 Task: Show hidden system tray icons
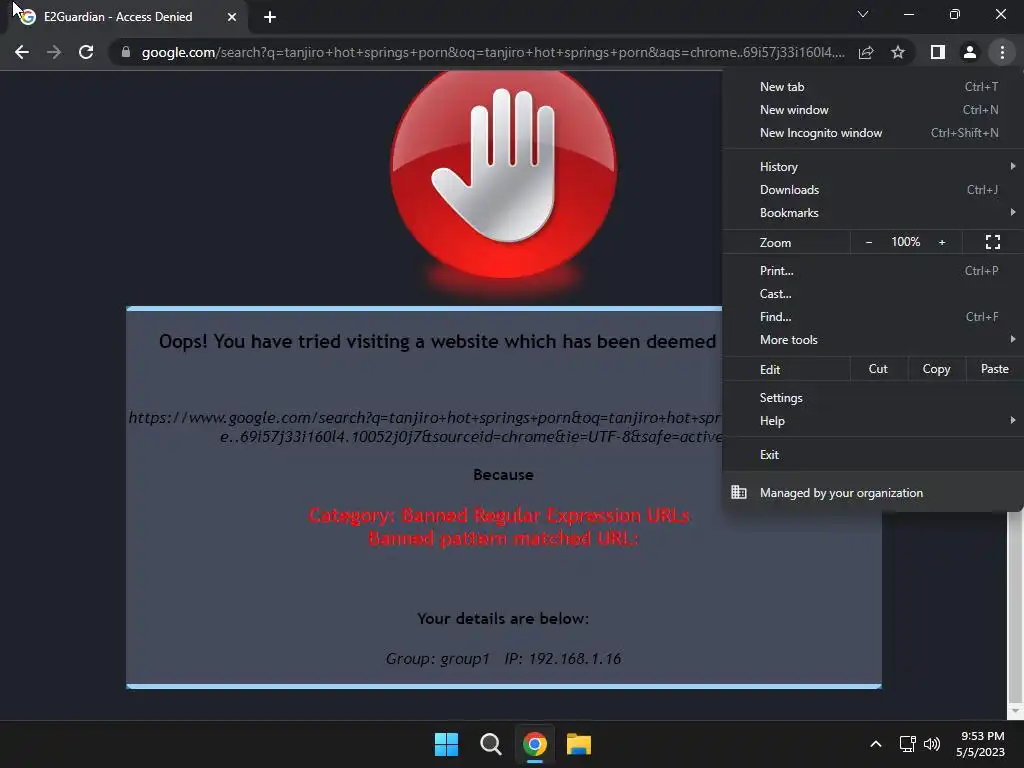tap(876, 744)
